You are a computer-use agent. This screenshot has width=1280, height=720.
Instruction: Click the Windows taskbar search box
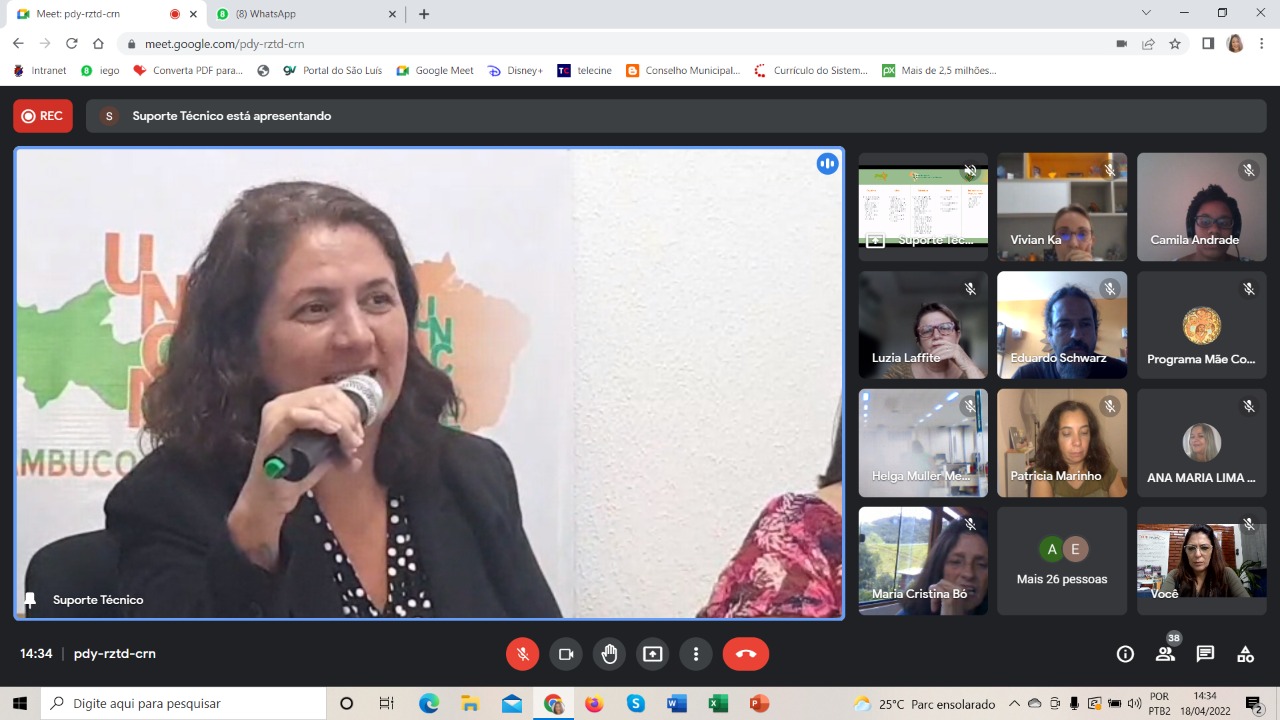[184, 704]
